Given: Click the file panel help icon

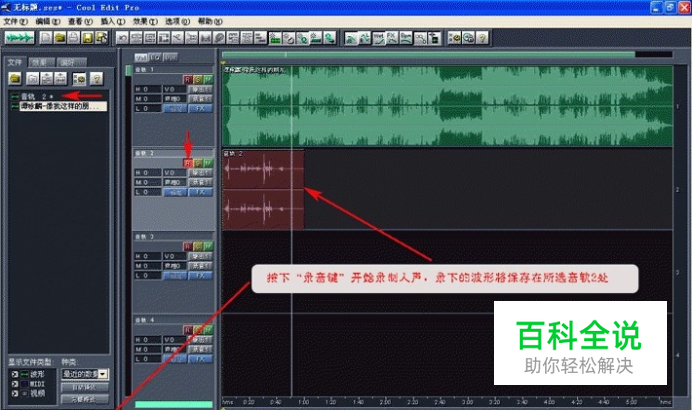Looking at the screenshot, I should [96, 79].
